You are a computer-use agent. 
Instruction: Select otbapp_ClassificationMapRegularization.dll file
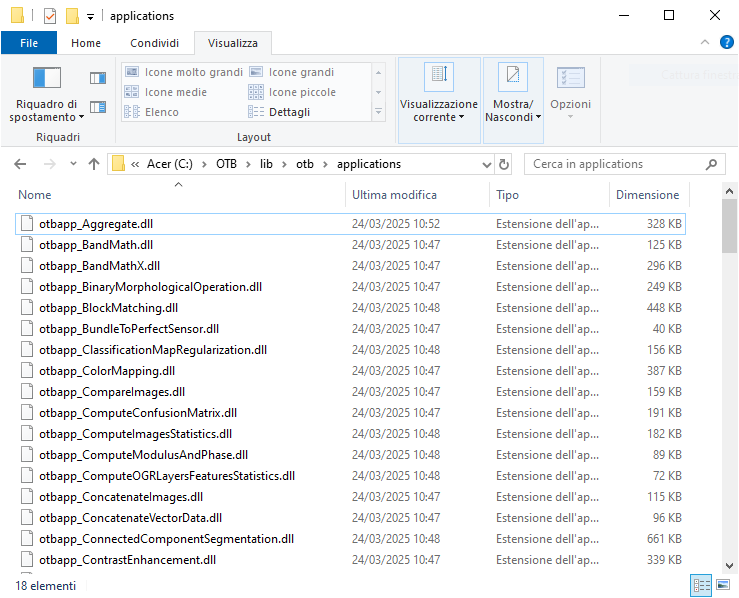coord(351,350)
